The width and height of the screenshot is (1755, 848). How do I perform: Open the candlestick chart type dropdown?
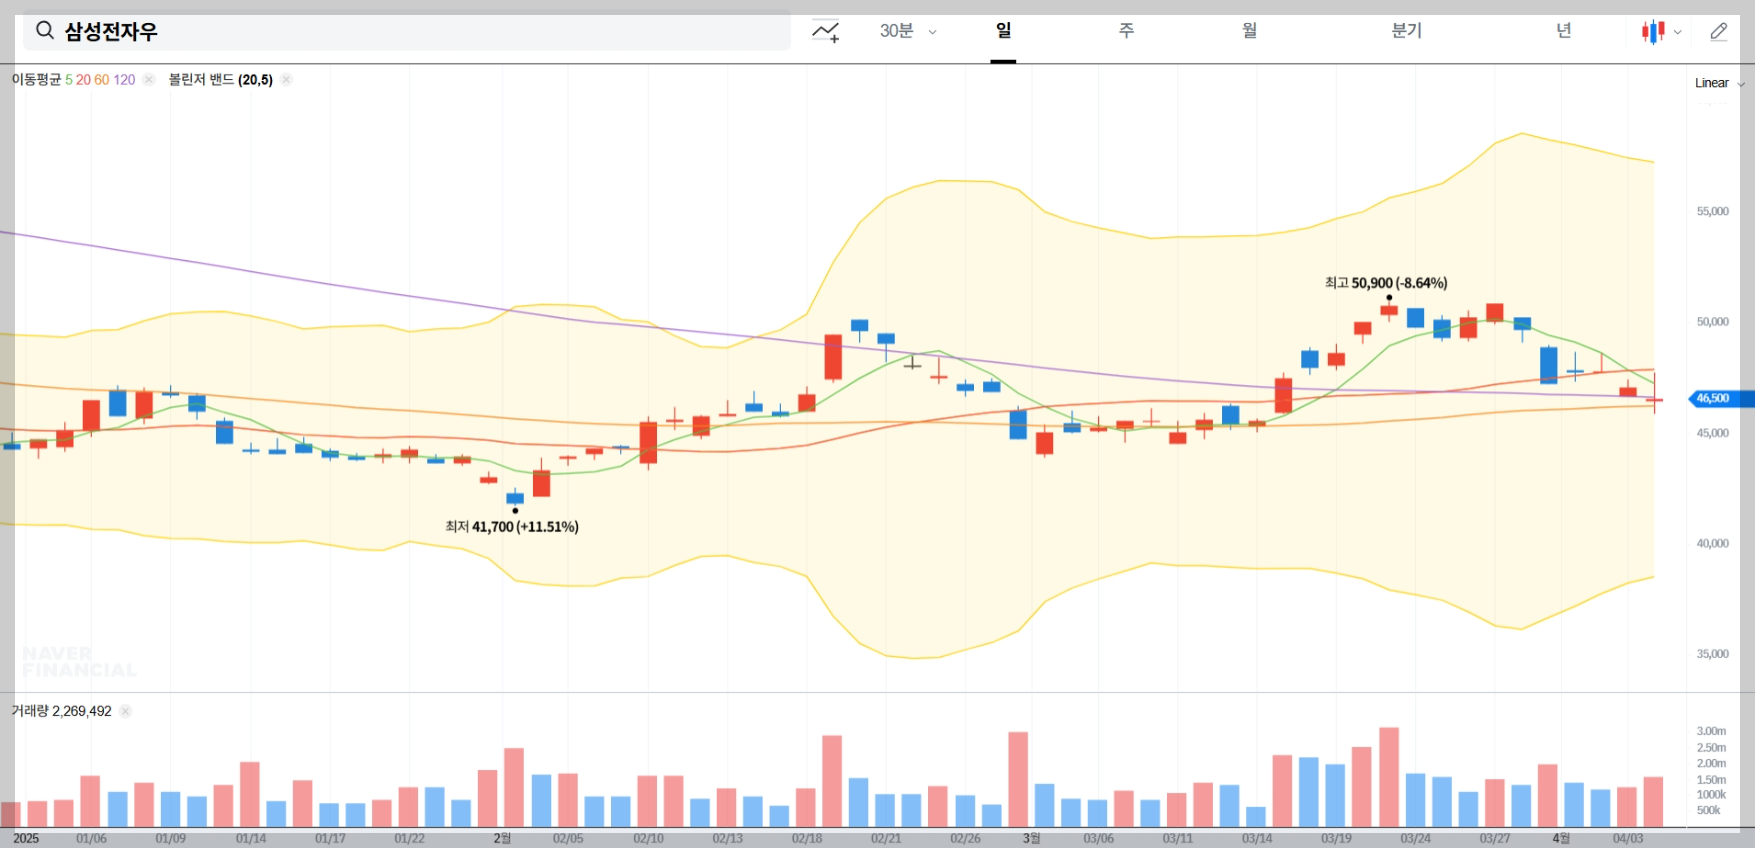click(x=1661, y=32)
